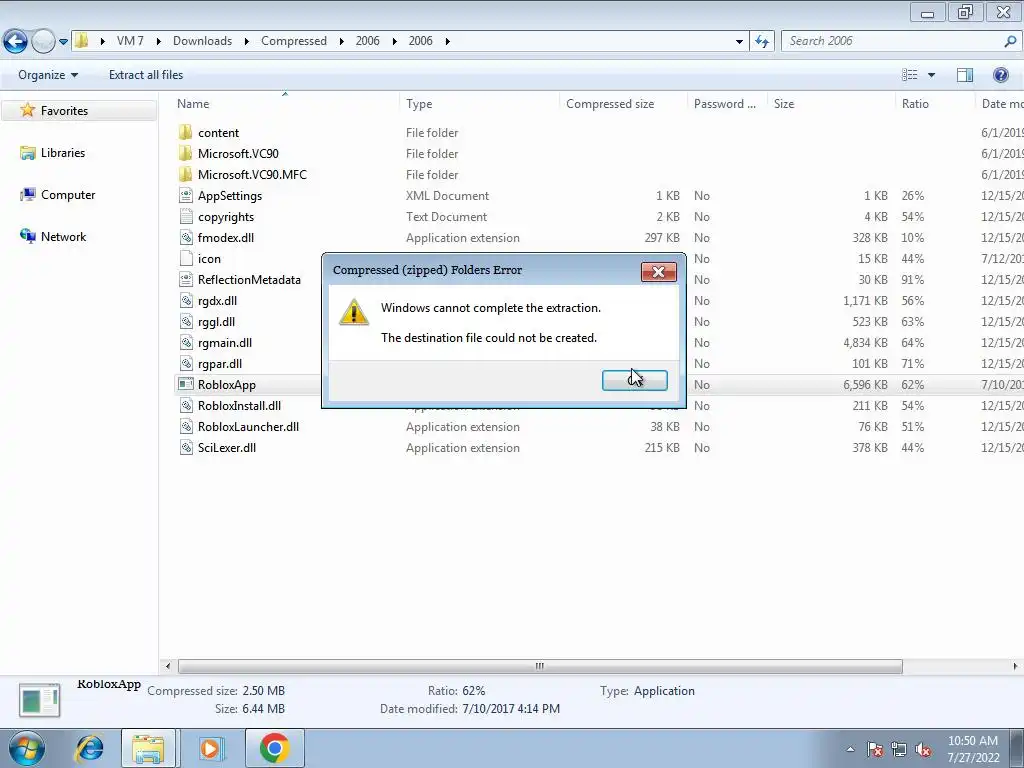Click the RobloxApp thumbnail in details pane
1024x768 pixels.
(x=39, y=700)
